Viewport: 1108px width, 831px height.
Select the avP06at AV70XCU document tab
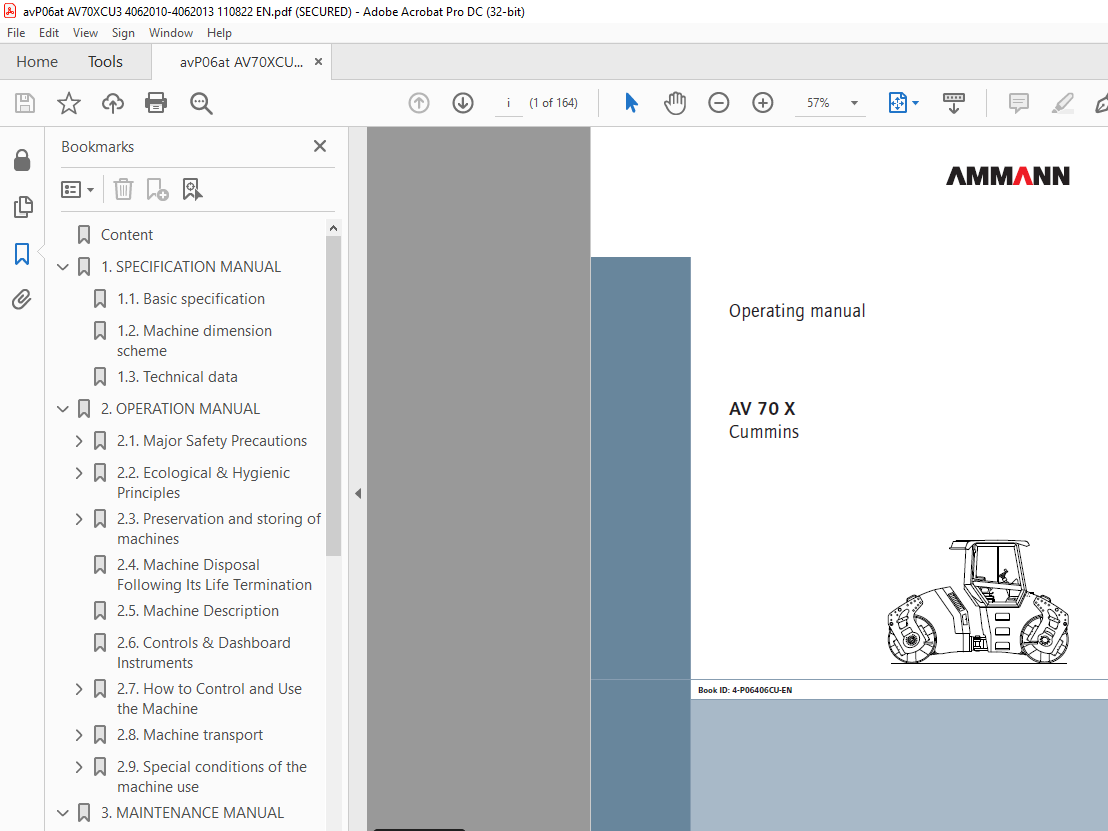(241, 62)
